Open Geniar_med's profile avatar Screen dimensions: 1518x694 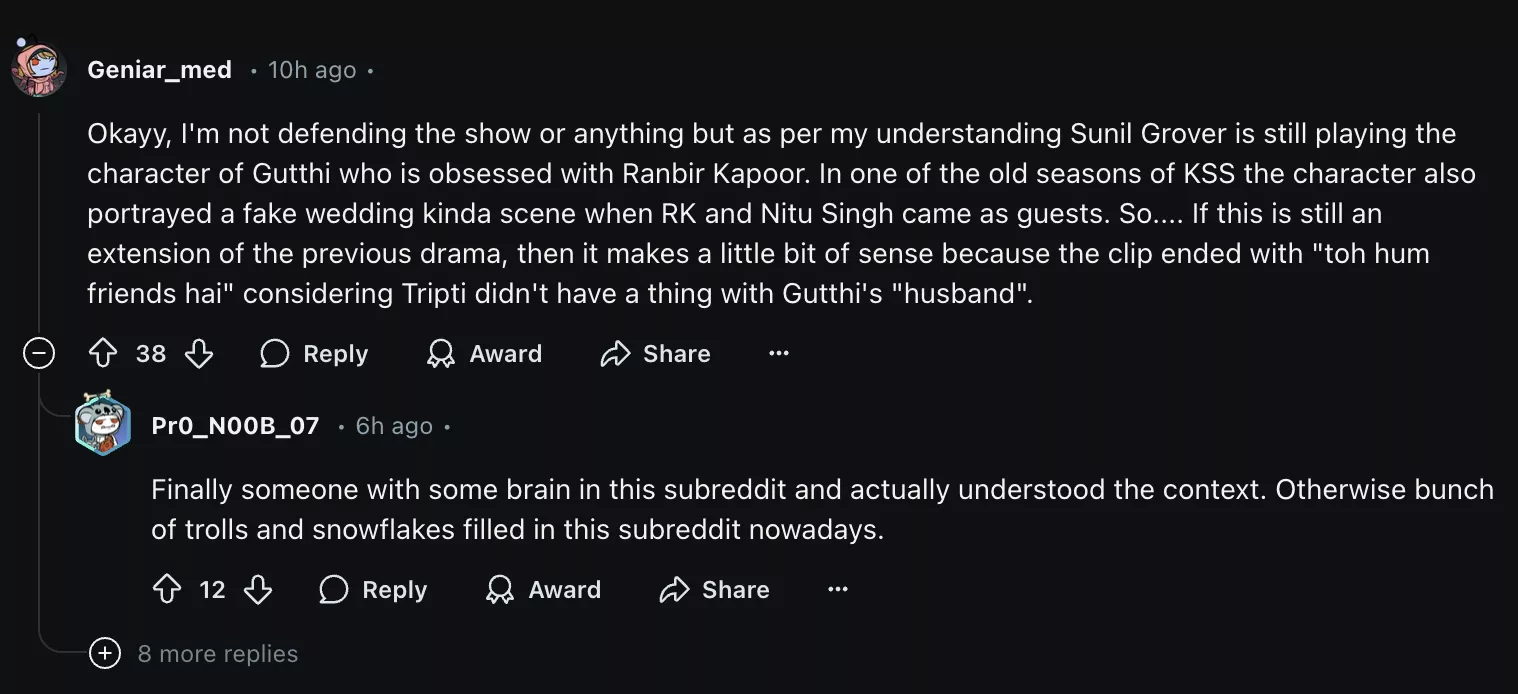tap(39, 70)
